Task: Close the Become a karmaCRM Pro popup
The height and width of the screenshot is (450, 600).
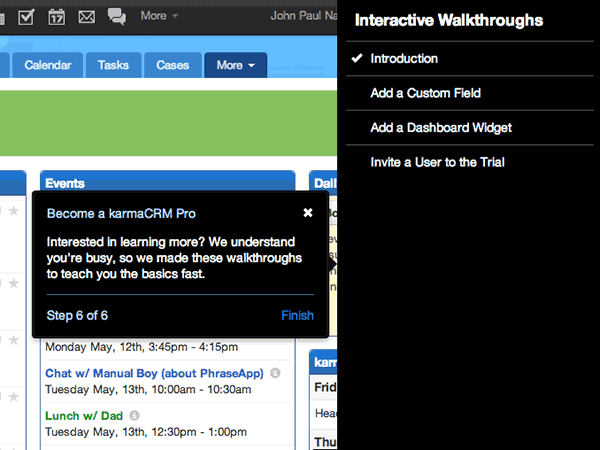Action: (308, 213)
